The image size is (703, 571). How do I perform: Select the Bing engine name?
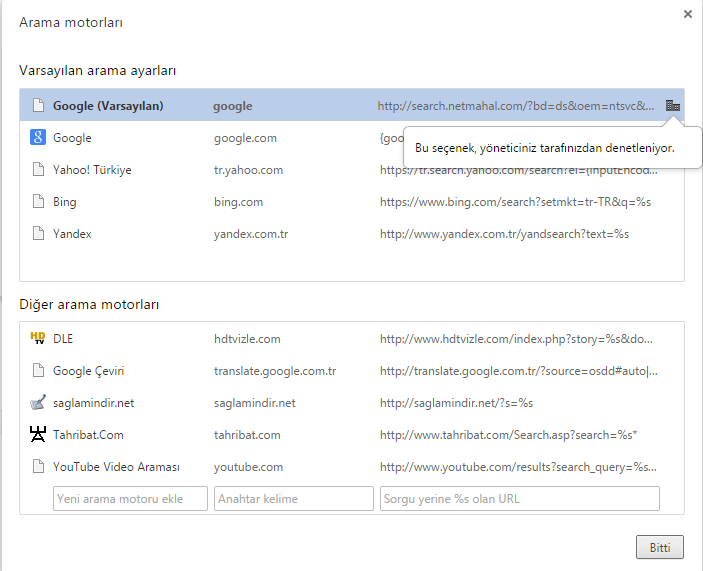[65, 202]
